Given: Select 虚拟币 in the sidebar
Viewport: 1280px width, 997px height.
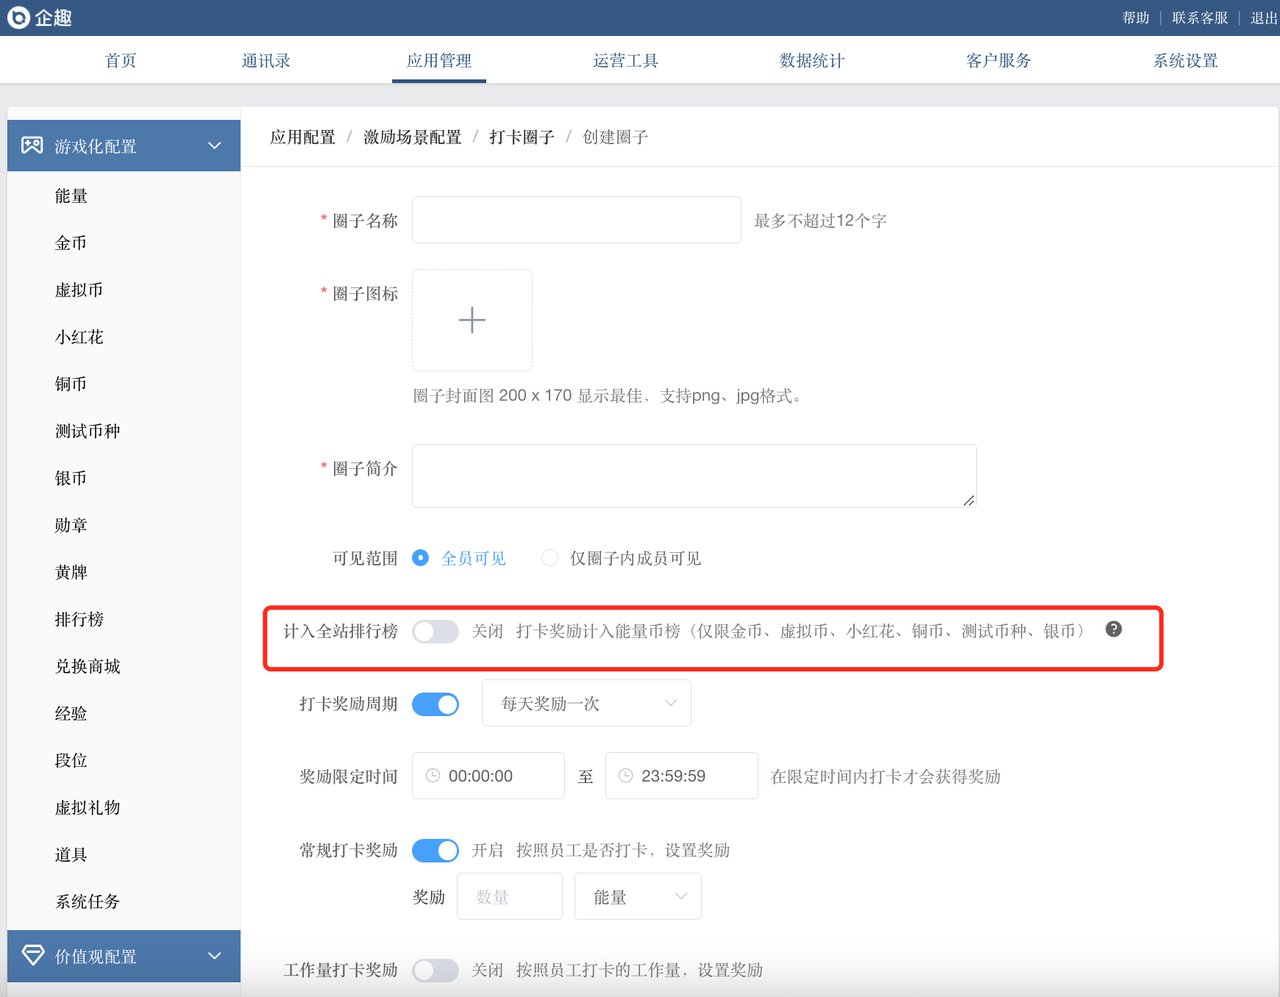Looking at the screenshot, I should click(x=79, y=290).
